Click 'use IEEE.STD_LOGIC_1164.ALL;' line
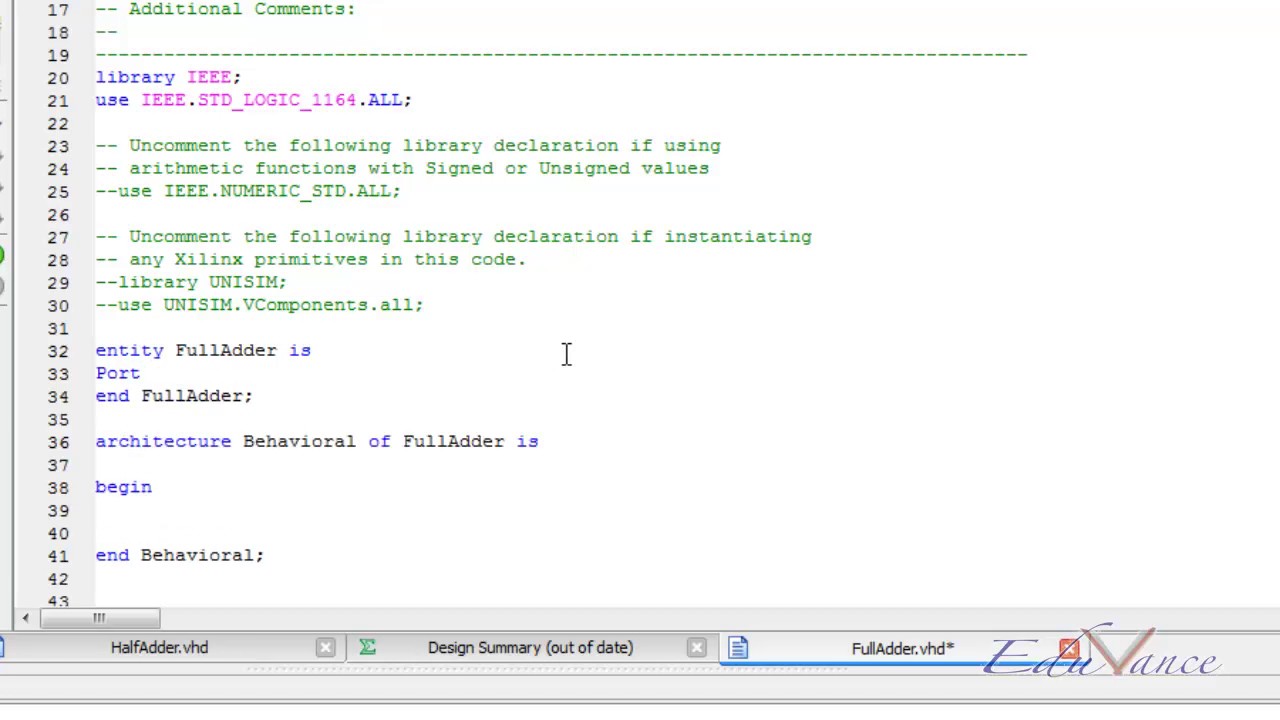 tap(253, 100)
